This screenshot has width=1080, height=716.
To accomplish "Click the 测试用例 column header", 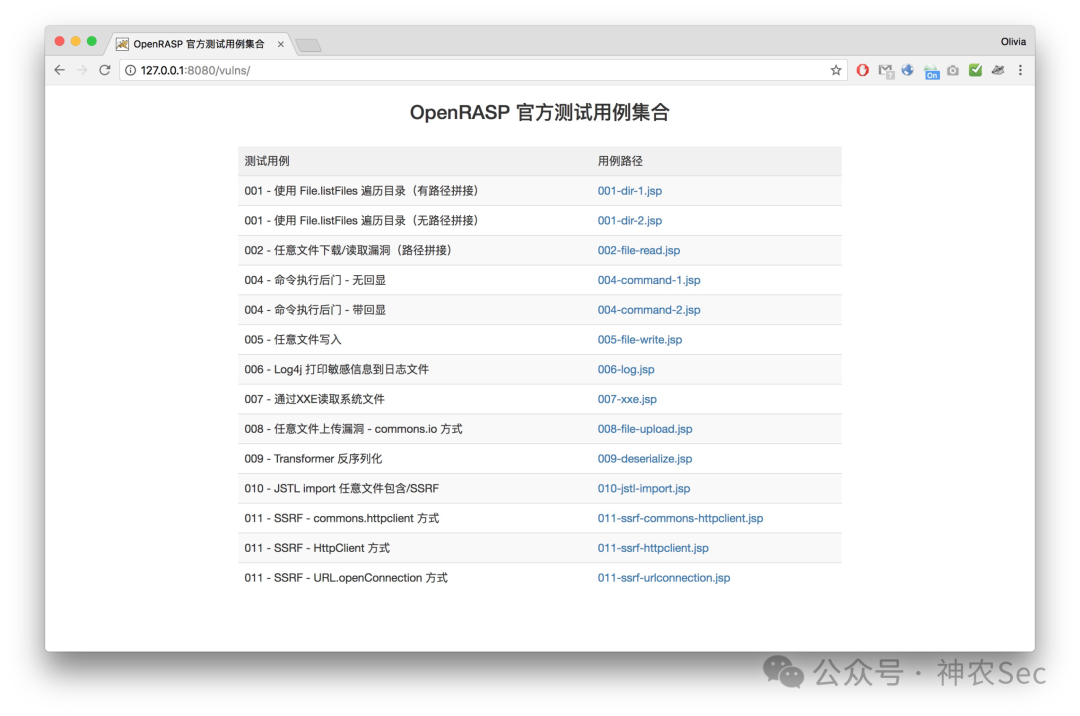I will (x=267, y=161).
